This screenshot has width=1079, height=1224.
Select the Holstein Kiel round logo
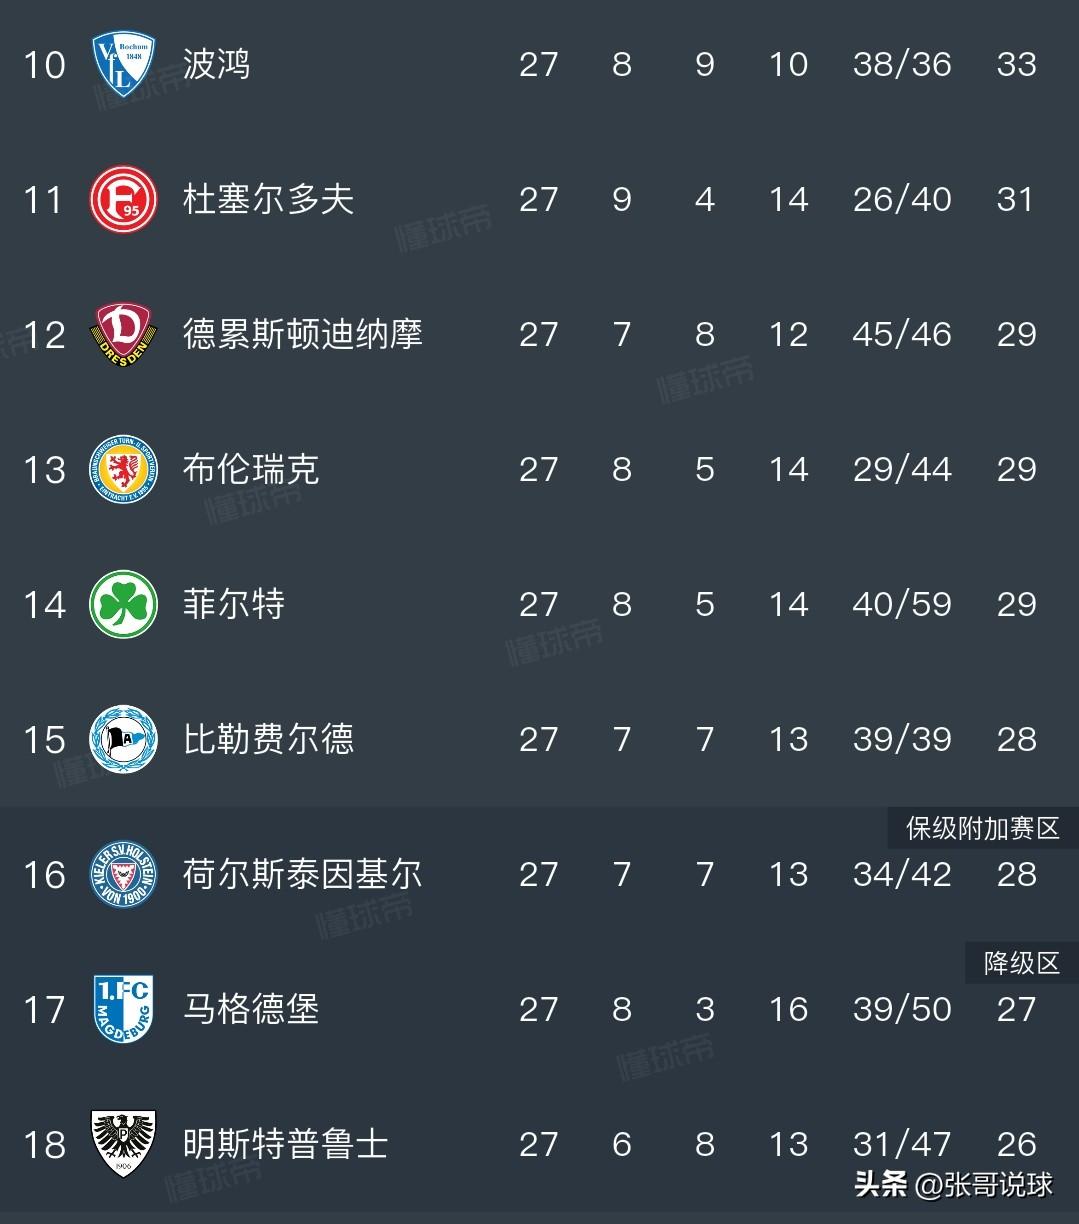click(124, 874)
